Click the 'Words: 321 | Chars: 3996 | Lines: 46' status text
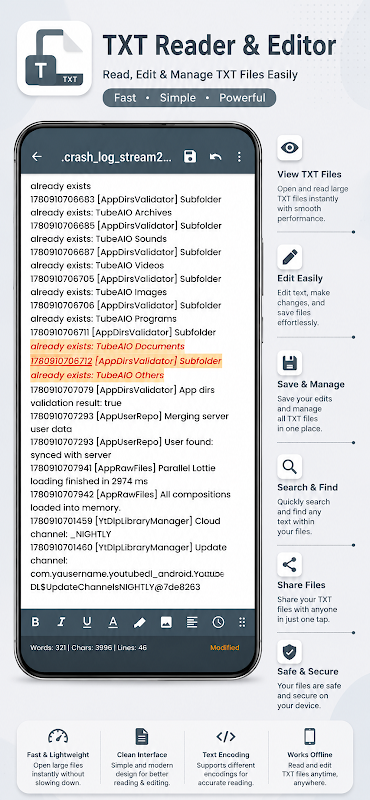The image size is (370, 800). pos(88,647)
